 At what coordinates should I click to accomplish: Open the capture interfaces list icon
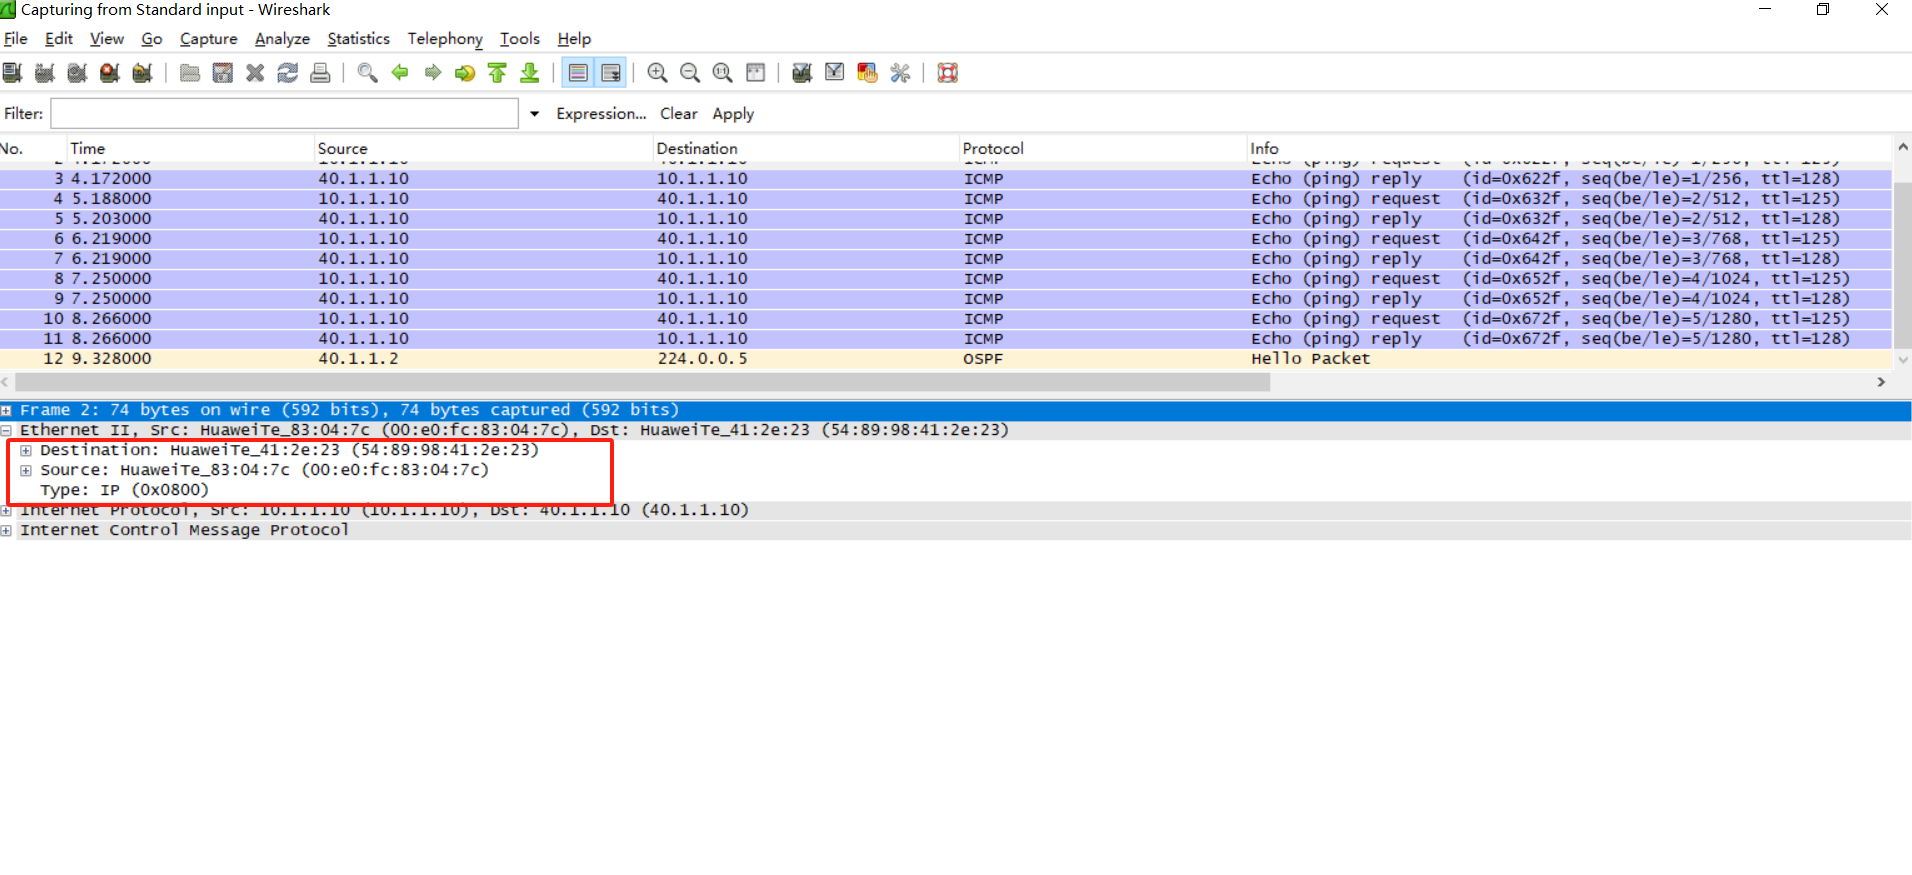coord(13,73)
